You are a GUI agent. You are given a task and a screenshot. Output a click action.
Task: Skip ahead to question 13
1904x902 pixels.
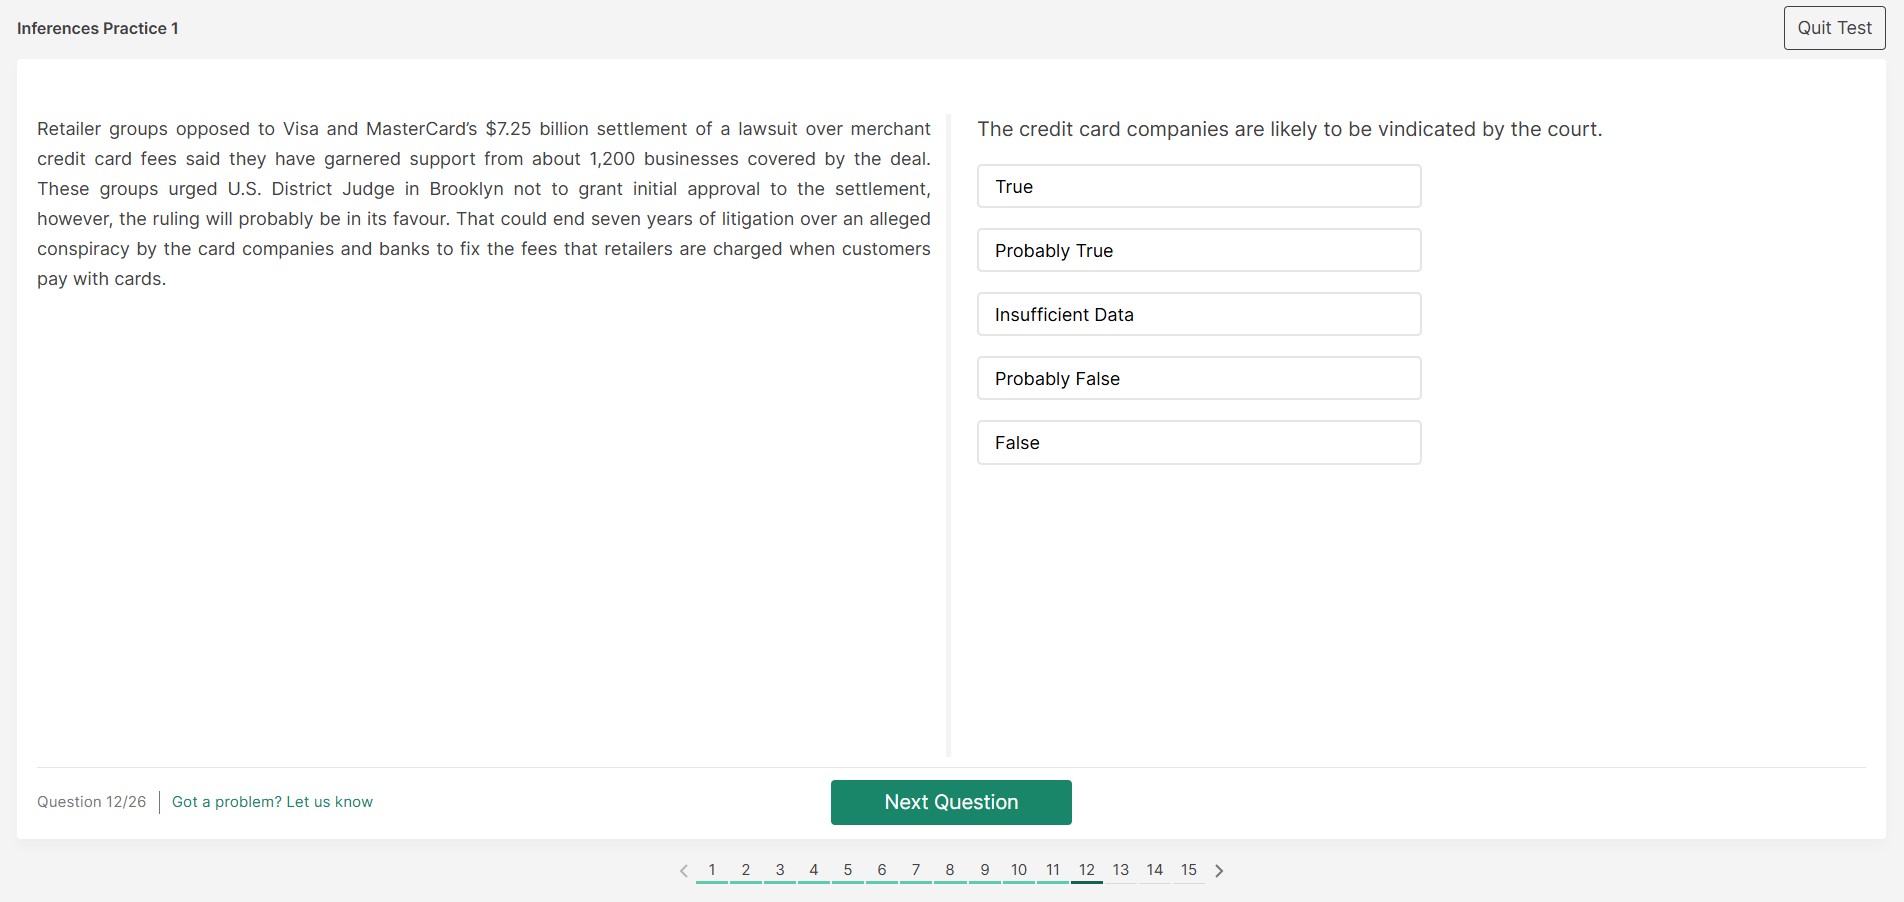(1121, 870)
